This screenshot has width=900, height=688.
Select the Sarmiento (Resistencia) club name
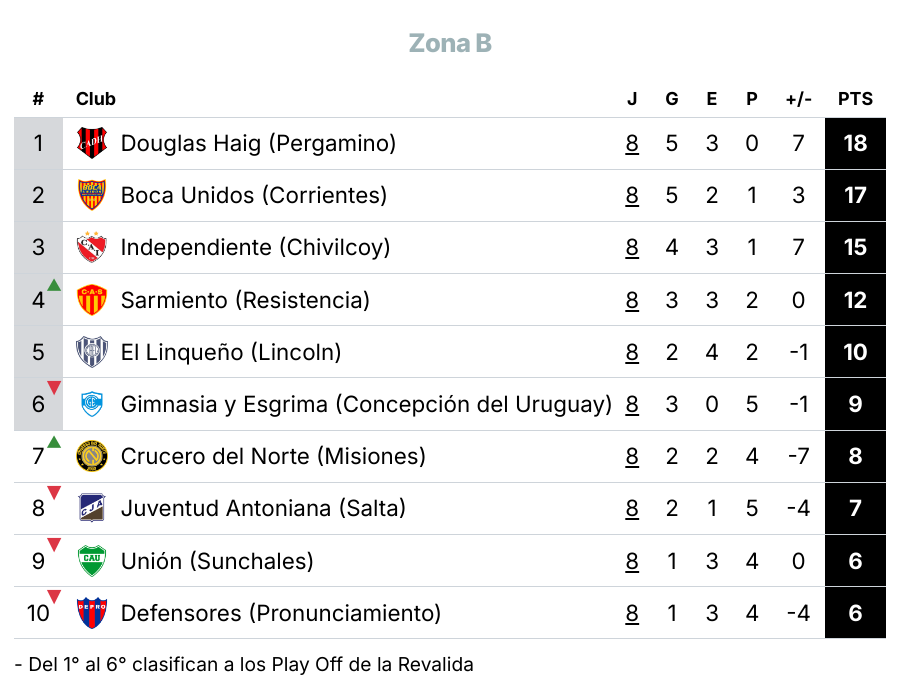pyautogui.click(x=245, y=300)
